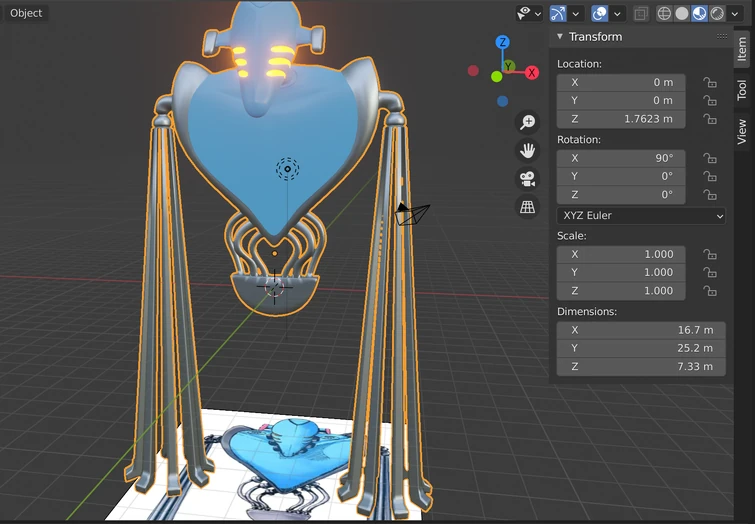Click the Dimensions Y 25.2 m field

pyautogui.click(x=641, y=348)
